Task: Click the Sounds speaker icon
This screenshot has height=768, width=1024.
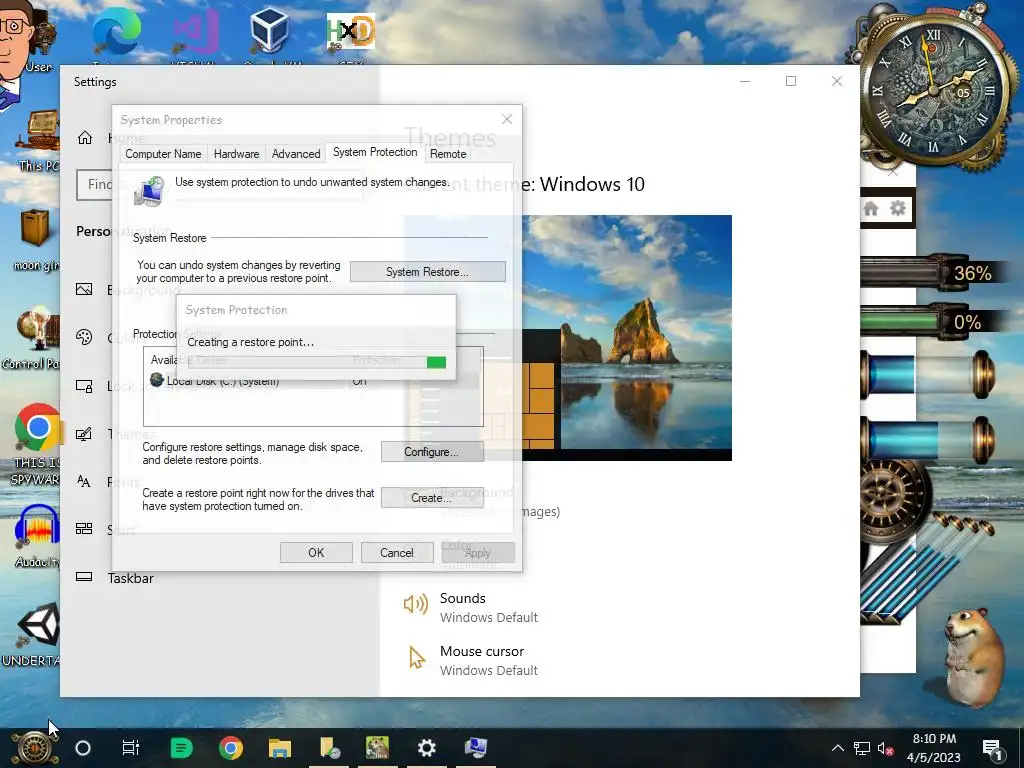Action: point(416,604)
